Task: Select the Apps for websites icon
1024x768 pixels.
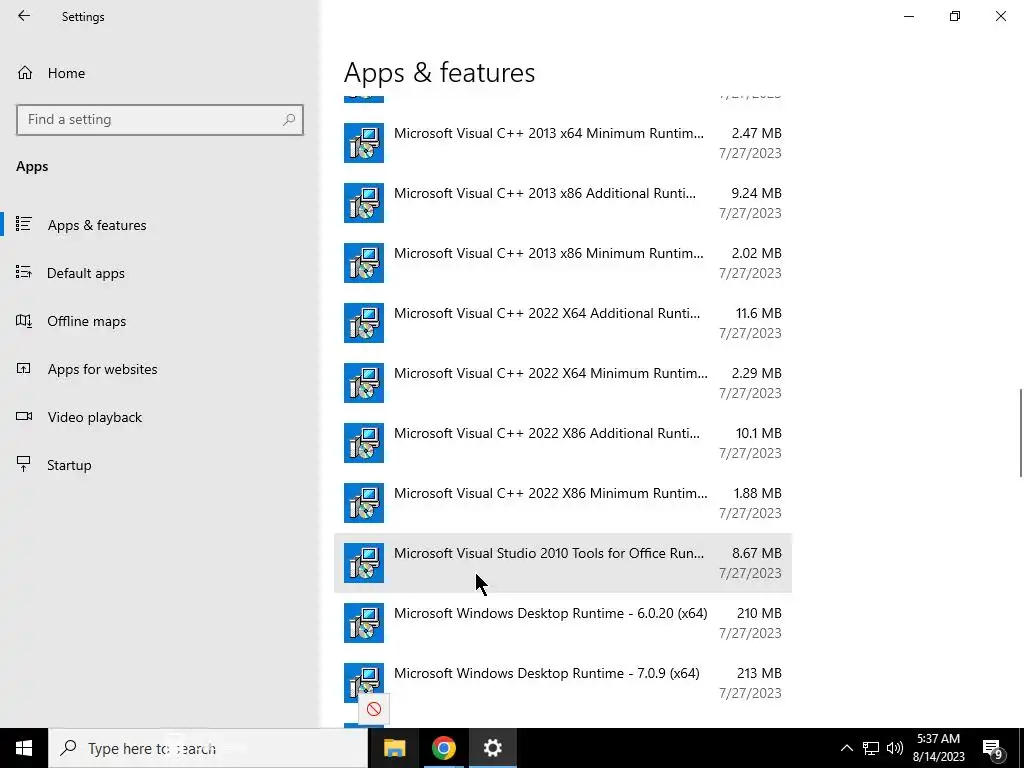Action: tap(24, 368)
